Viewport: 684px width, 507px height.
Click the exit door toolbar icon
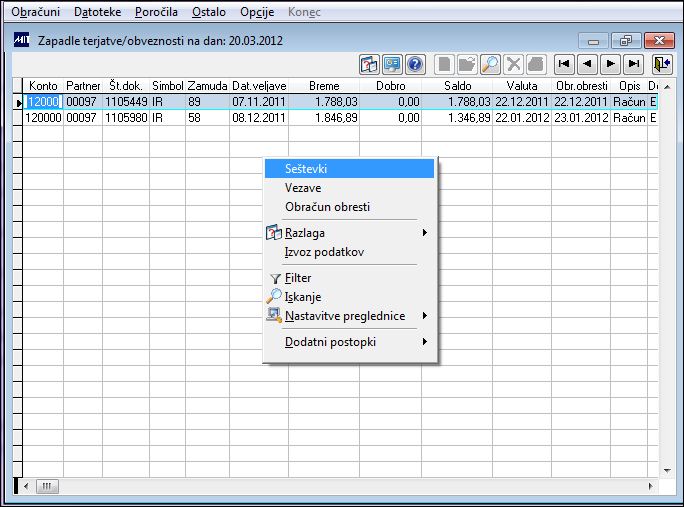pyautogui.click(x=662, y=65)
